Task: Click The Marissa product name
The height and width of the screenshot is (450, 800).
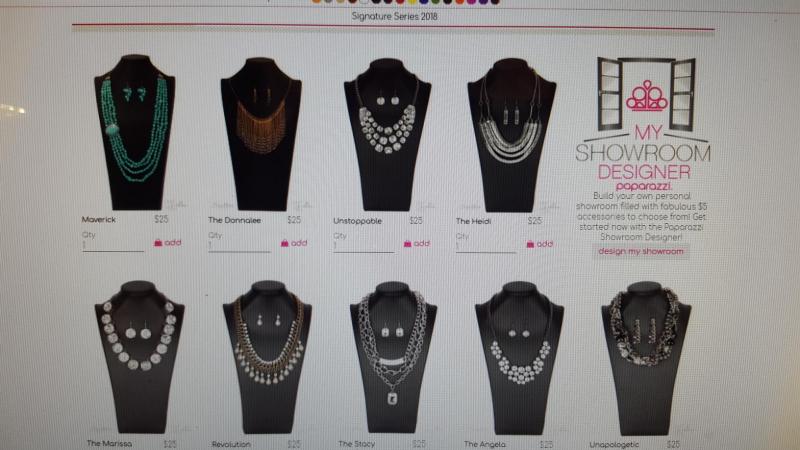Action: 109,444
